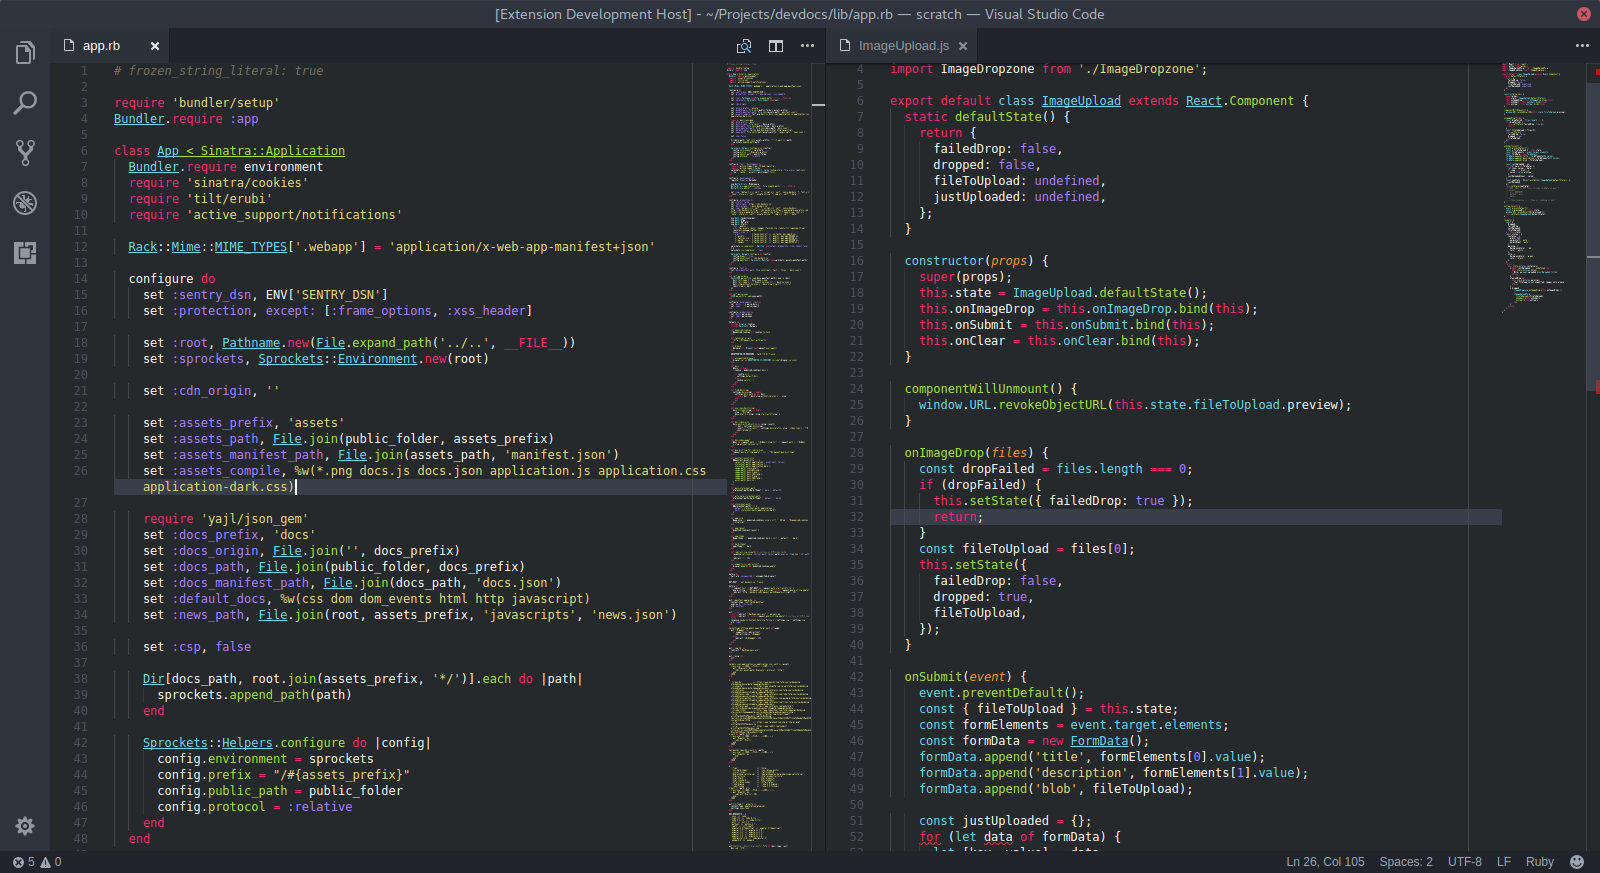Open the Manage gear menu
Image resolution: width=1600 pixels, height=873 pixels.
25,826
